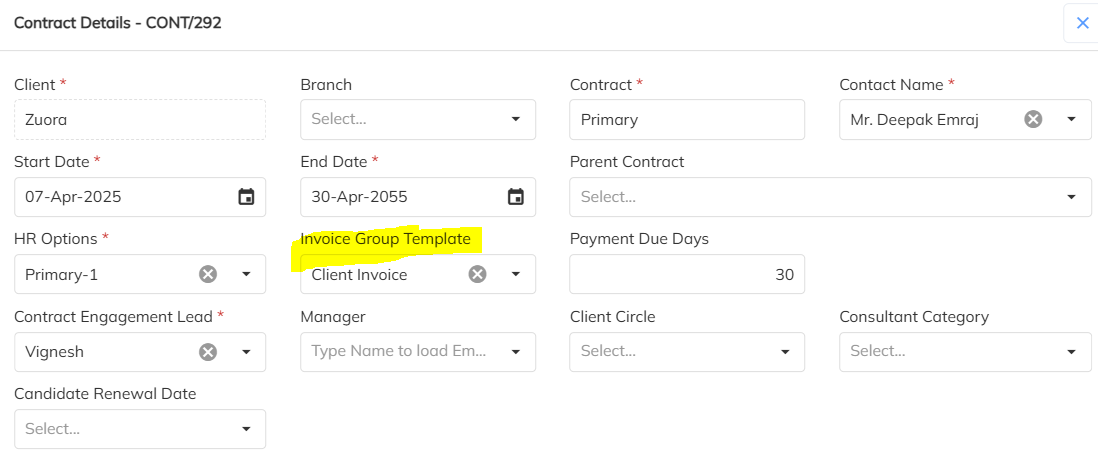Open the Invoice Group Template dropdown arrow

point(516,274)
